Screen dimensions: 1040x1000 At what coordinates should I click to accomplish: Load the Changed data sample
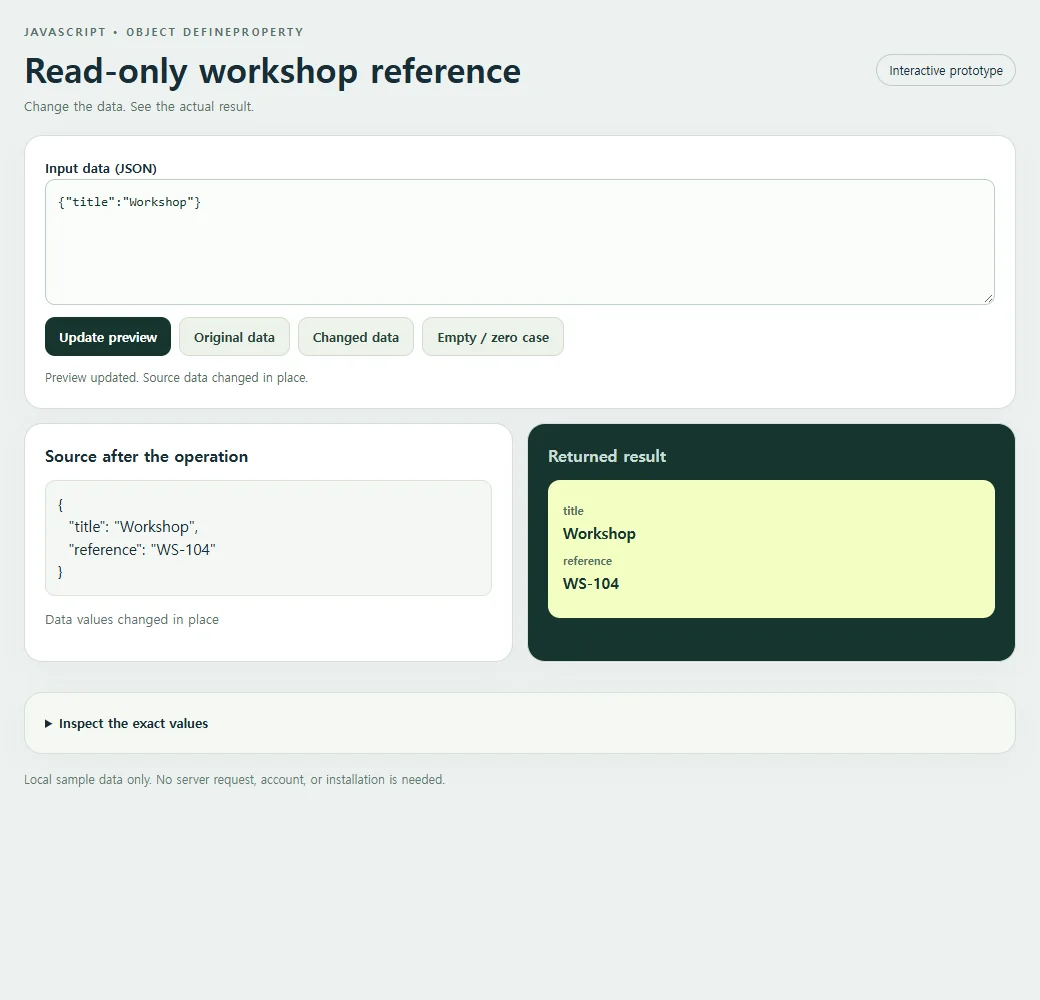coord(356,337)
